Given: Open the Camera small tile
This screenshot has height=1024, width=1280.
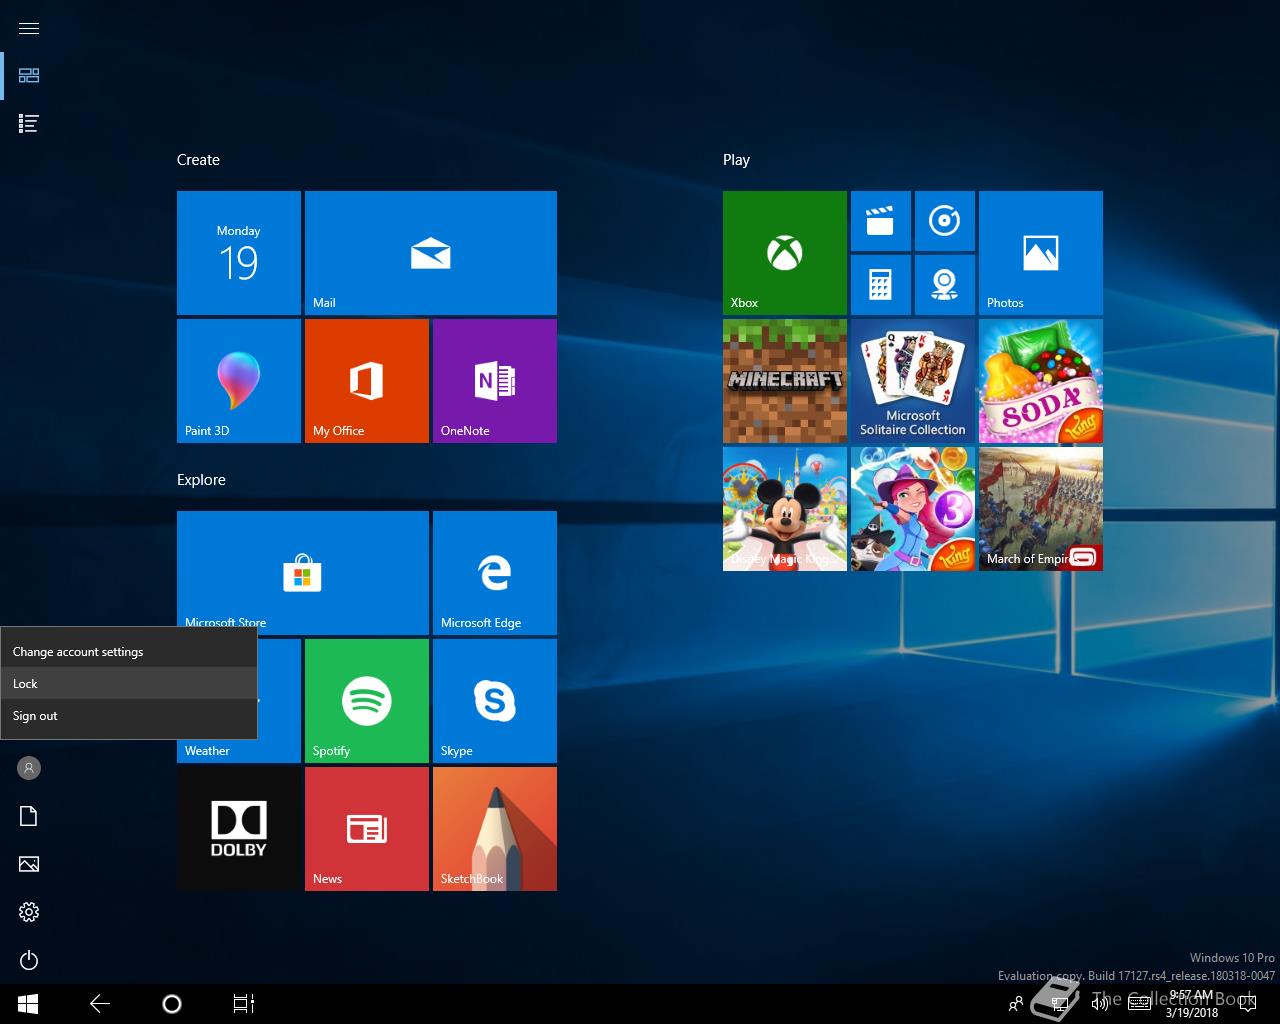Looking at the screenshot, I should click(945, 285).
